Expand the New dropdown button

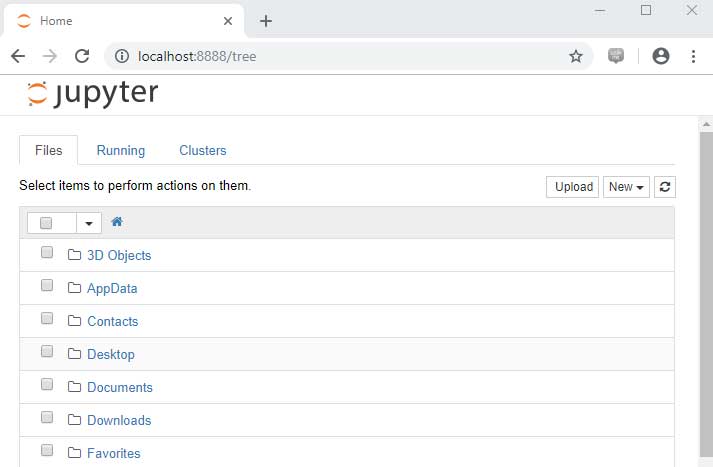click(626, 187)
